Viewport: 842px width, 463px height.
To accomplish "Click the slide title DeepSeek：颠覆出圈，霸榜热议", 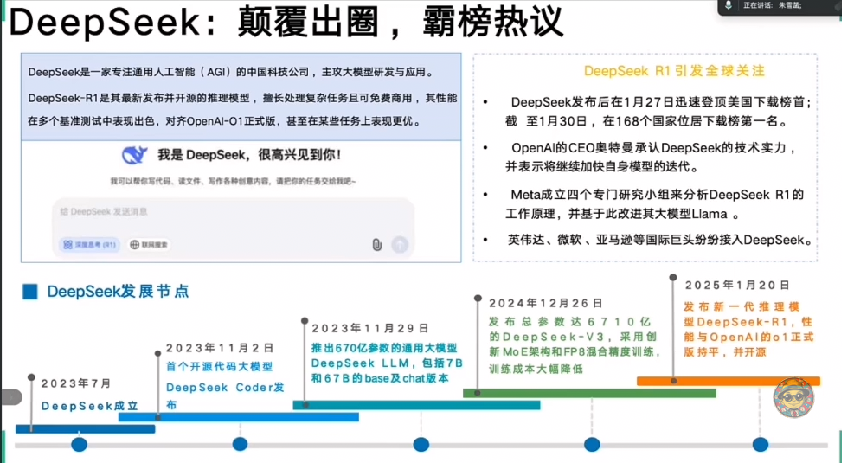I will pos(286,23).
